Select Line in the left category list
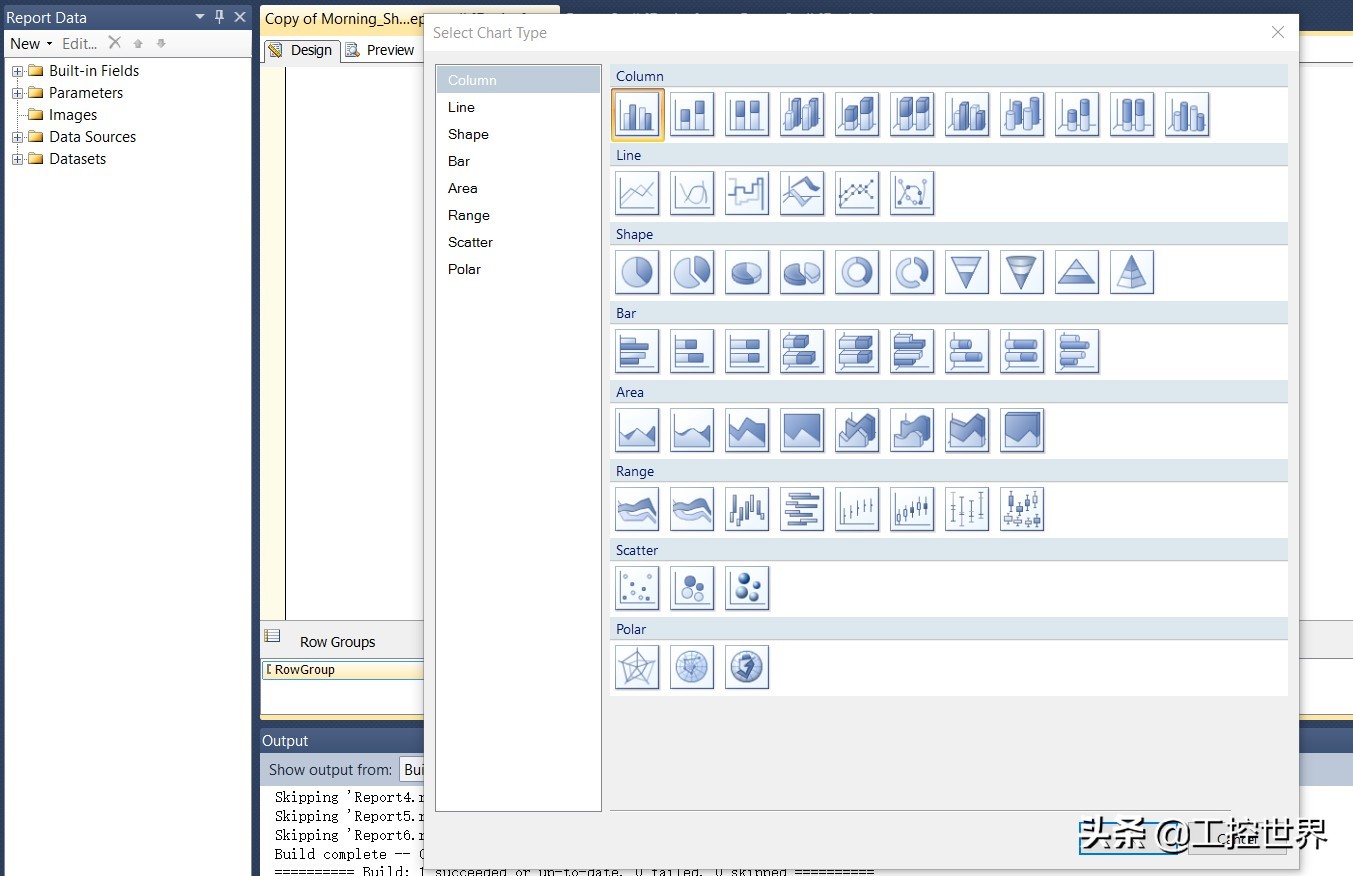The width and height of the screenshot is (1353, 876). (x=518, y=107)
